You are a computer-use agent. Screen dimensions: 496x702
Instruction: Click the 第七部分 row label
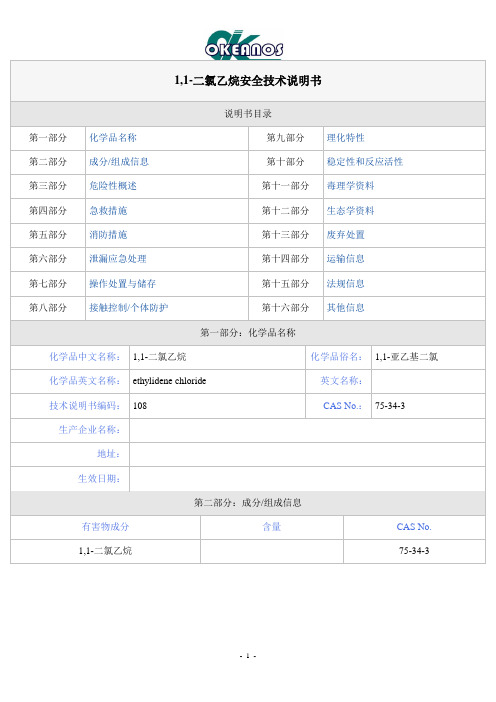pyautogui.click(x=48, y=283)
